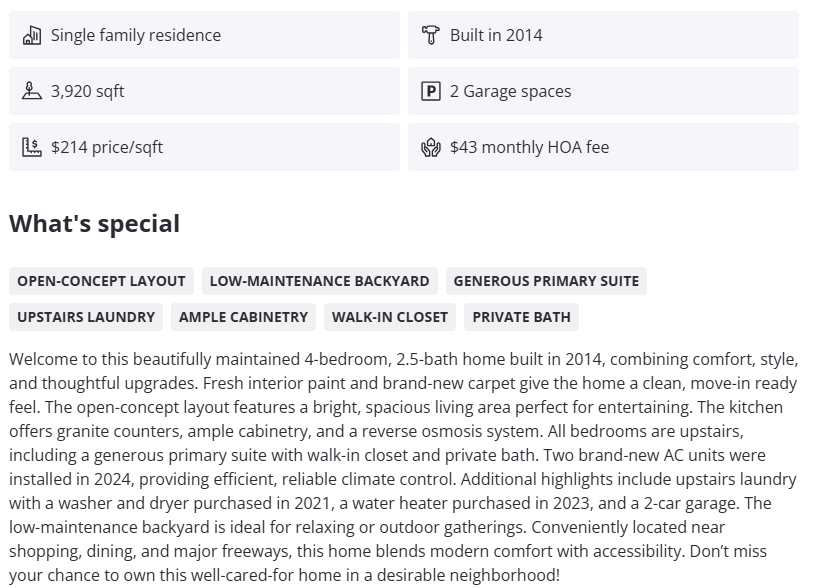Click the Built in 2014 text

496,35
